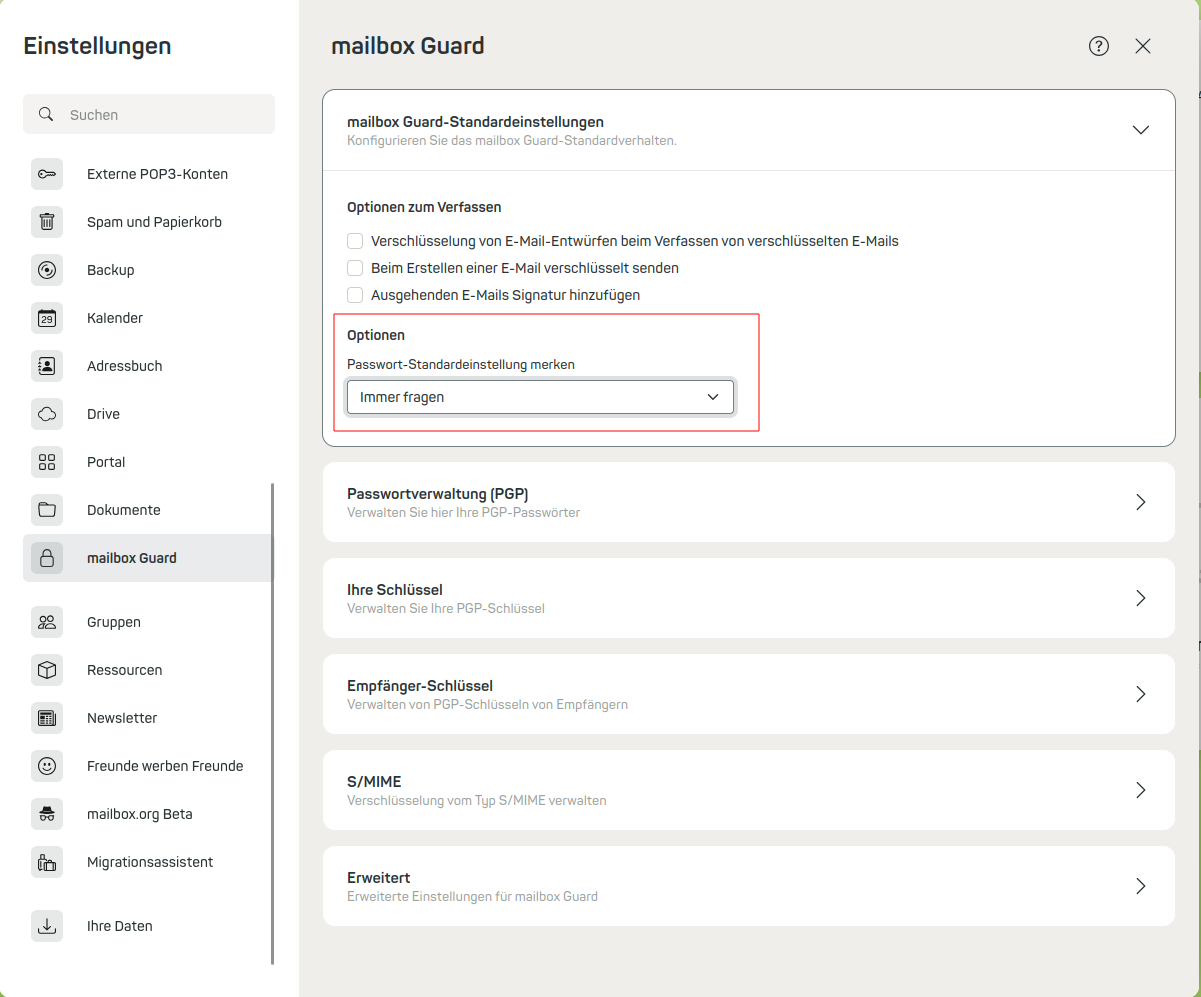
Task: Click the mailbox Guard page title
Action: point(408,46)
